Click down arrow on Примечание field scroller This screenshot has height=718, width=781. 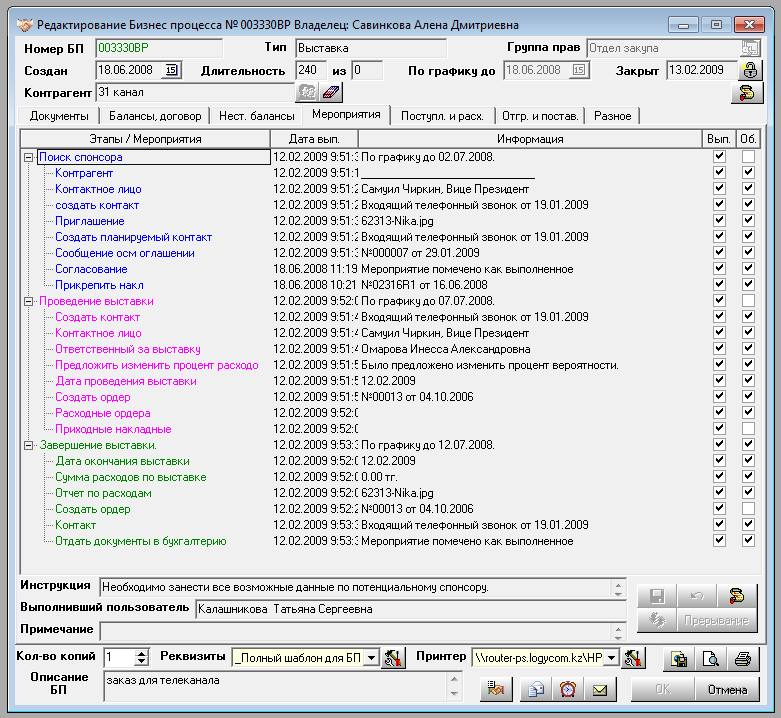point(618,637)
